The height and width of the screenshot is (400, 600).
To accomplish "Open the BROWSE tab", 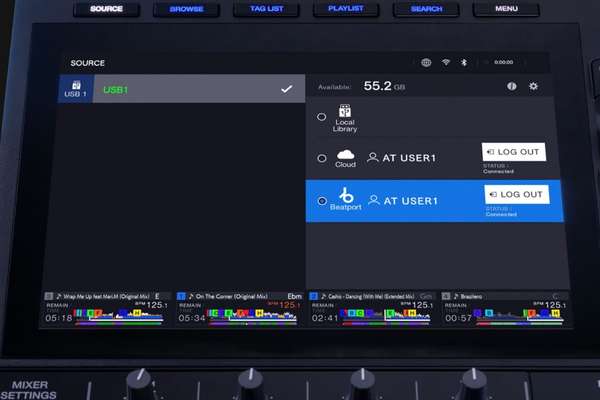I will point(186,9).
